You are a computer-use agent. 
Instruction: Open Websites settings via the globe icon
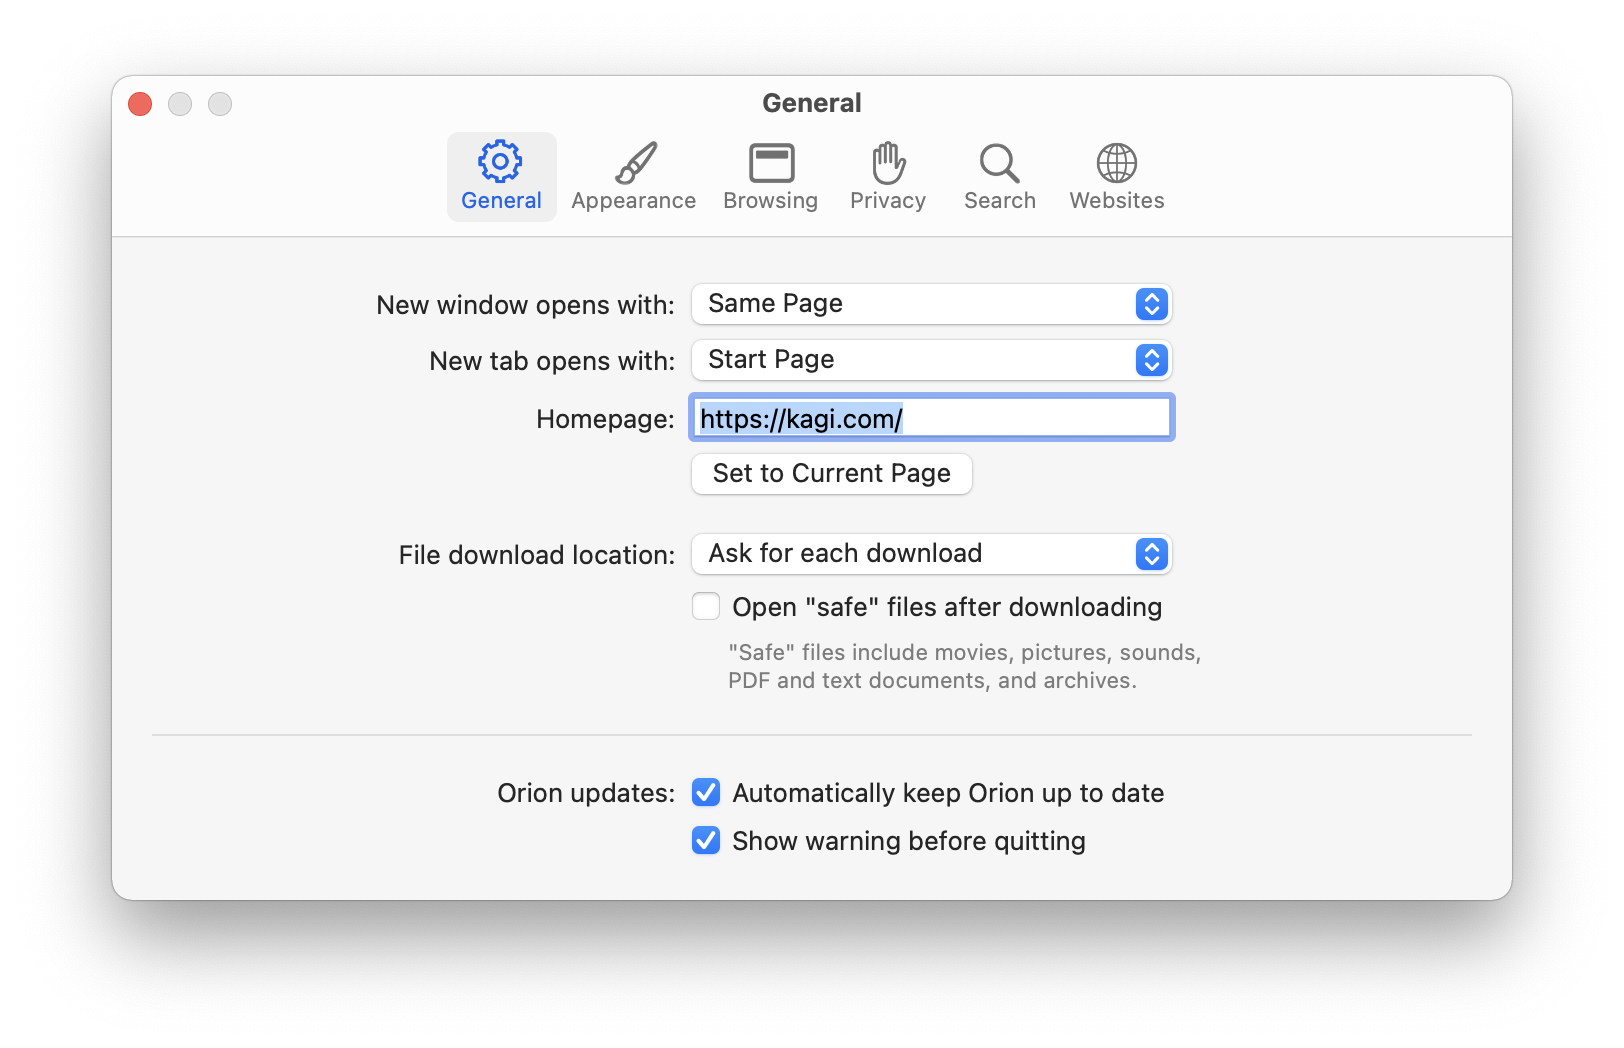point(1116,163)
